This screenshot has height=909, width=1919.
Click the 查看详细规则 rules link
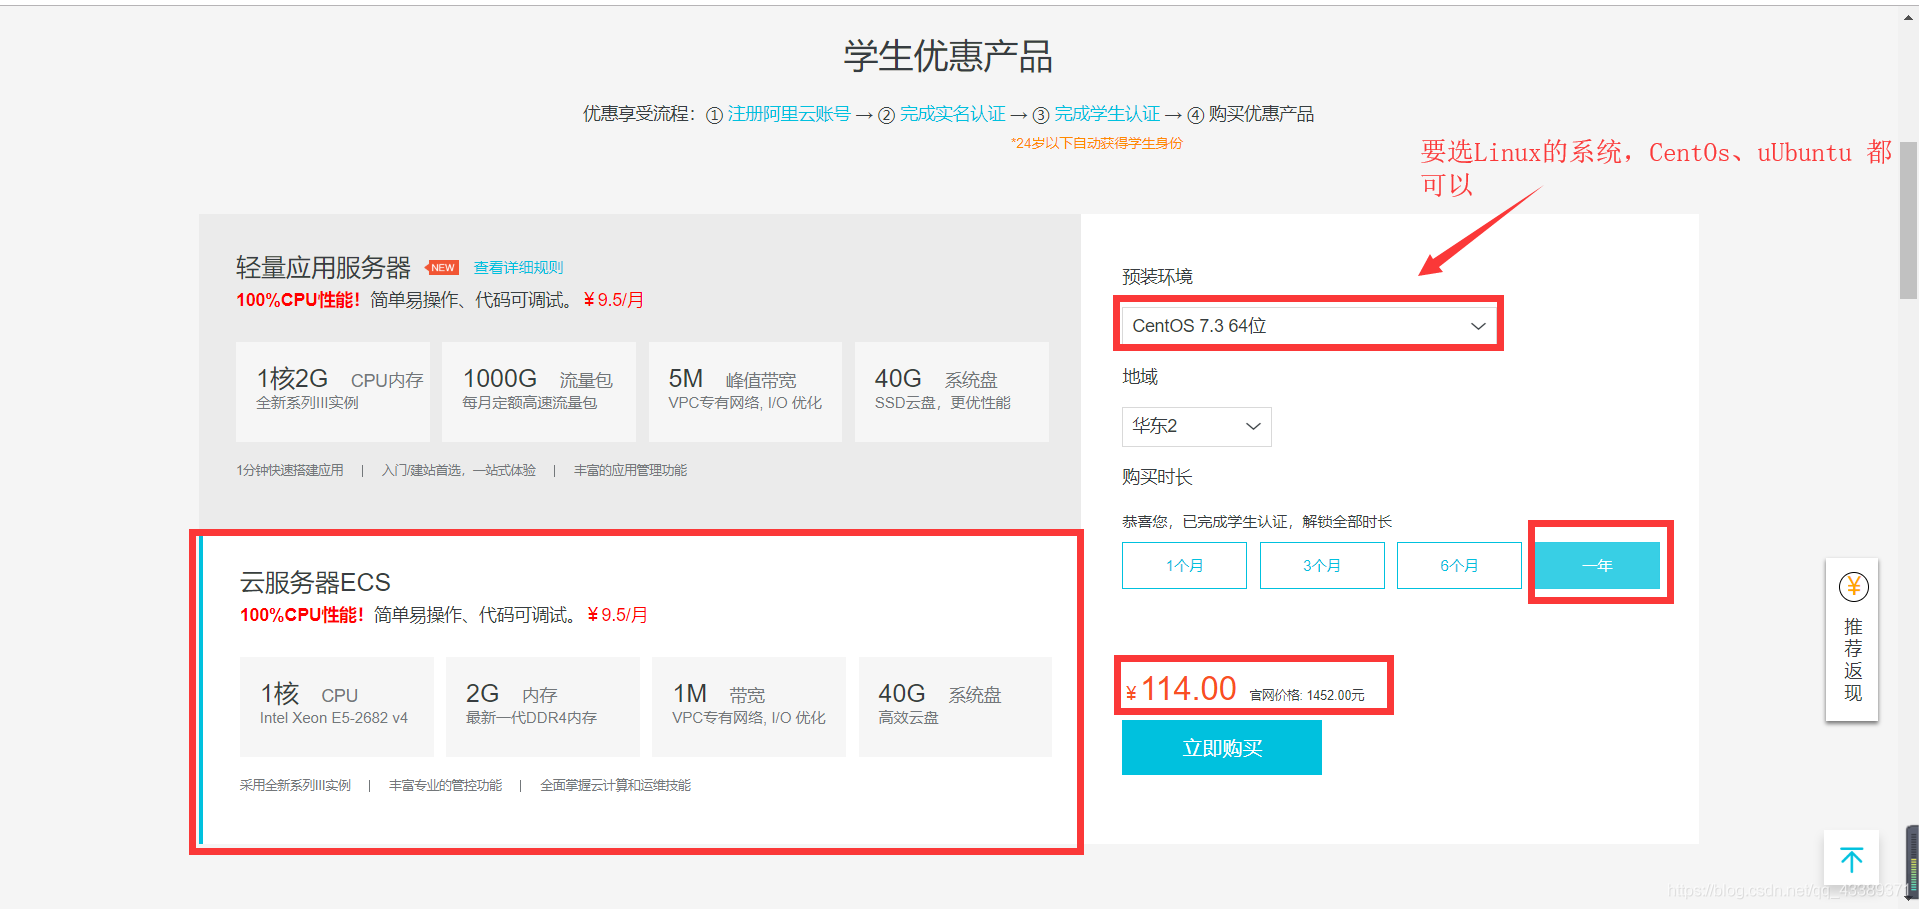pos(518,267)
